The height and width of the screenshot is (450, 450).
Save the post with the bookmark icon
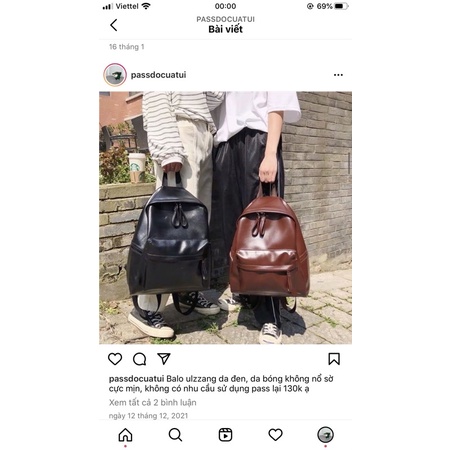coord(334,359)
